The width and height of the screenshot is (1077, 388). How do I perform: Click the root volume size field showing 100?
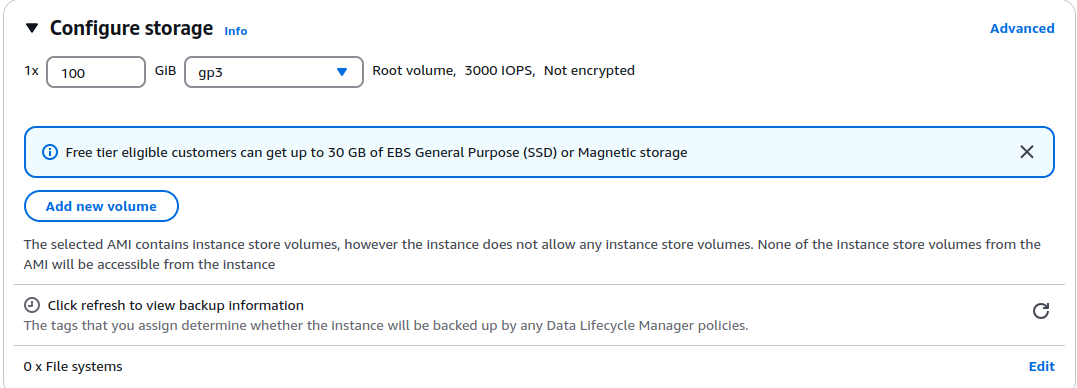(96, 72)
